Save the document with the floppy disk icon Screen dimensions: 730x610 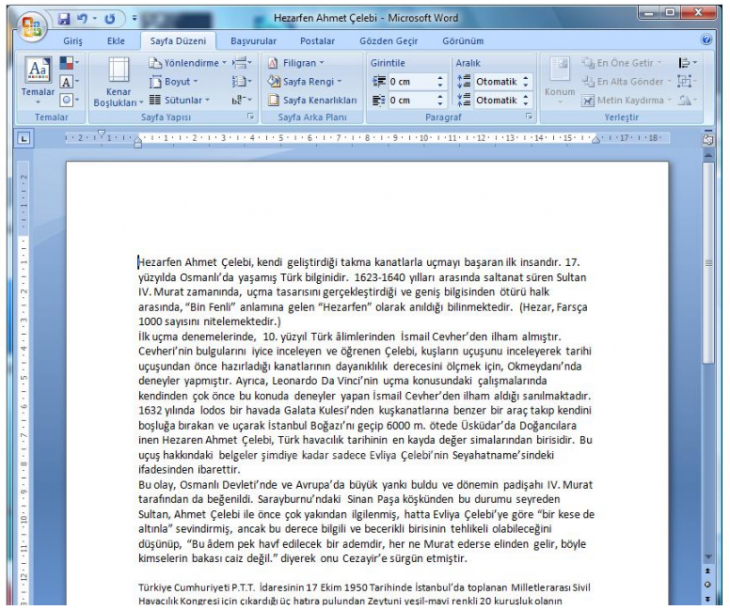click(x=63, y=19)
